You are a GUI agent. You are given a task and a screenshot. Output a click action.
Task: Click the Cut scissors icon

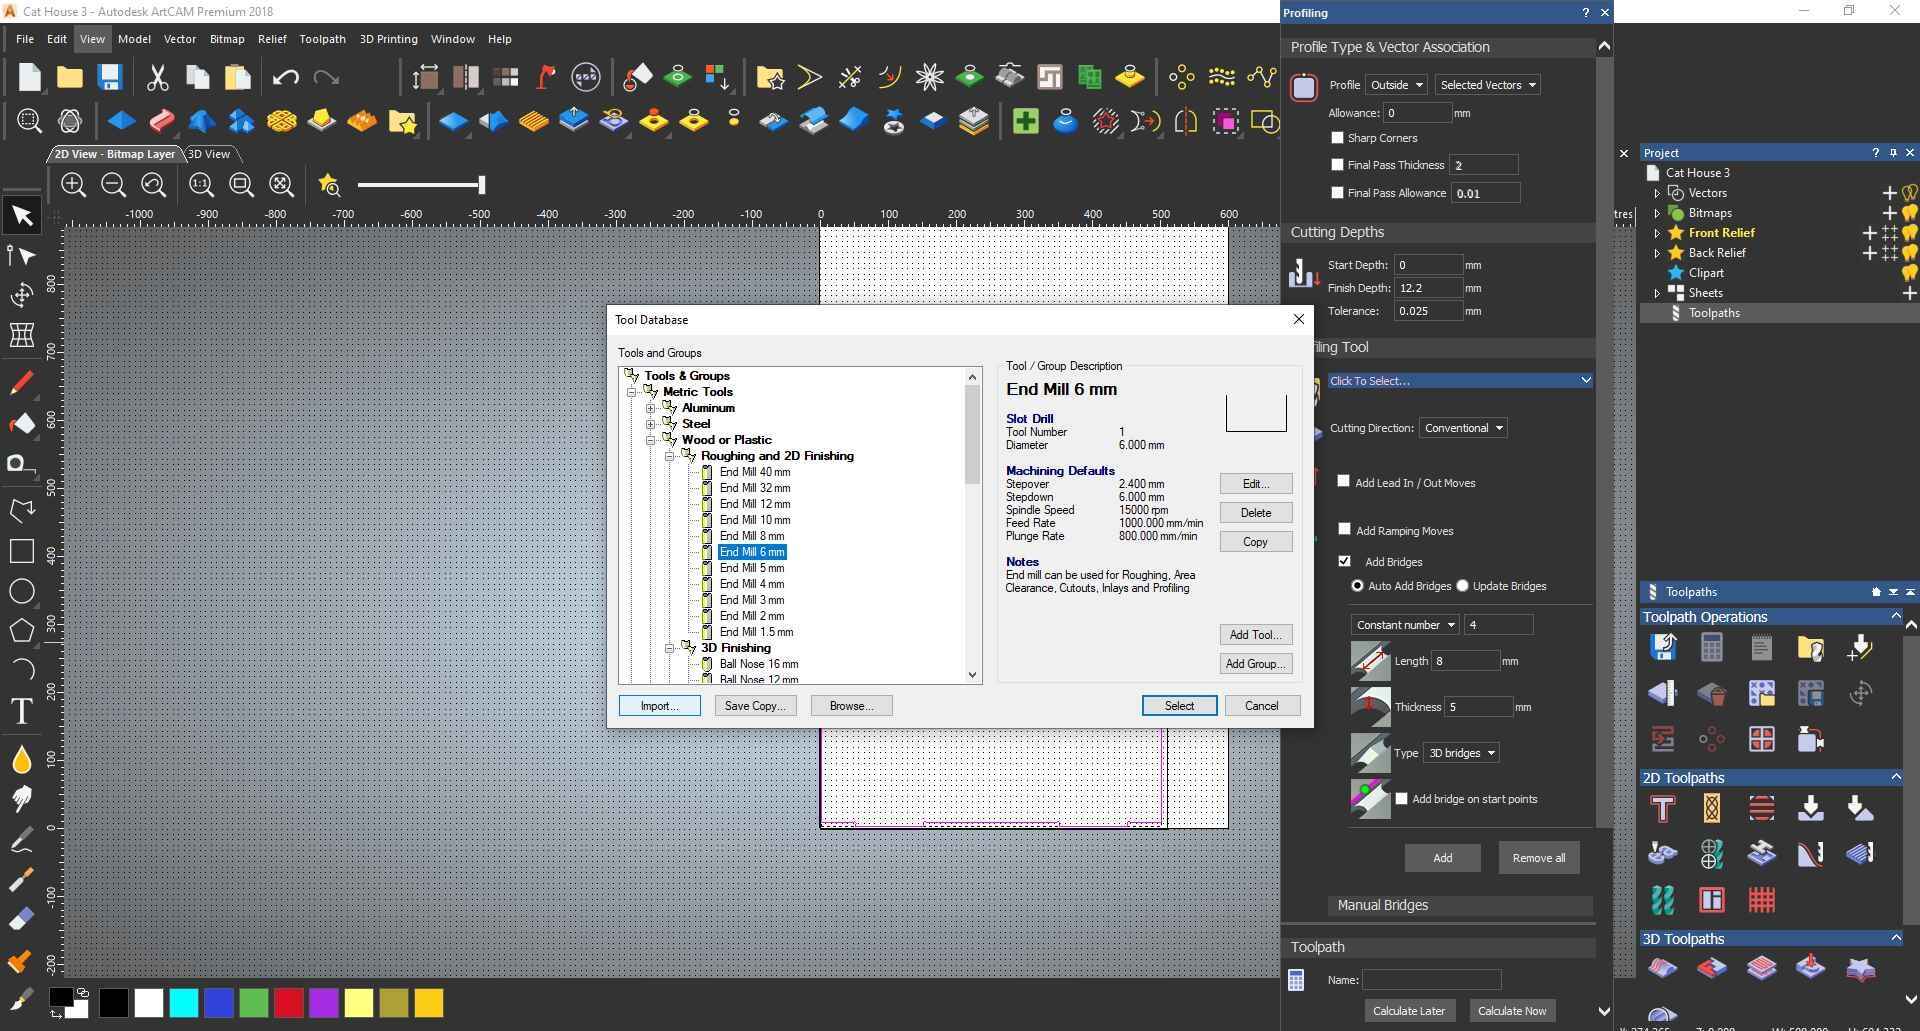(157, 77)
